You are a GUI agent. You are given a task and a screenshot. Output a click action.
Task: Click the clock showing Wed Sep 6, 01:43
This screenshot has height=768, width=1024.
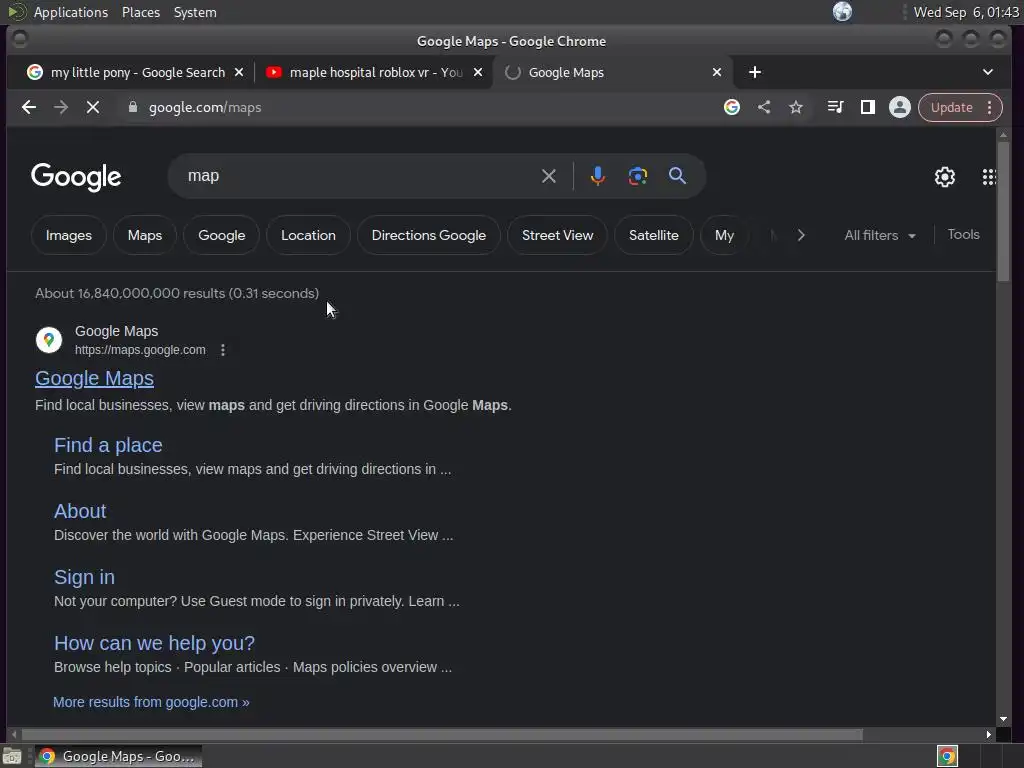pyautogui.click(x=966, y=12)
